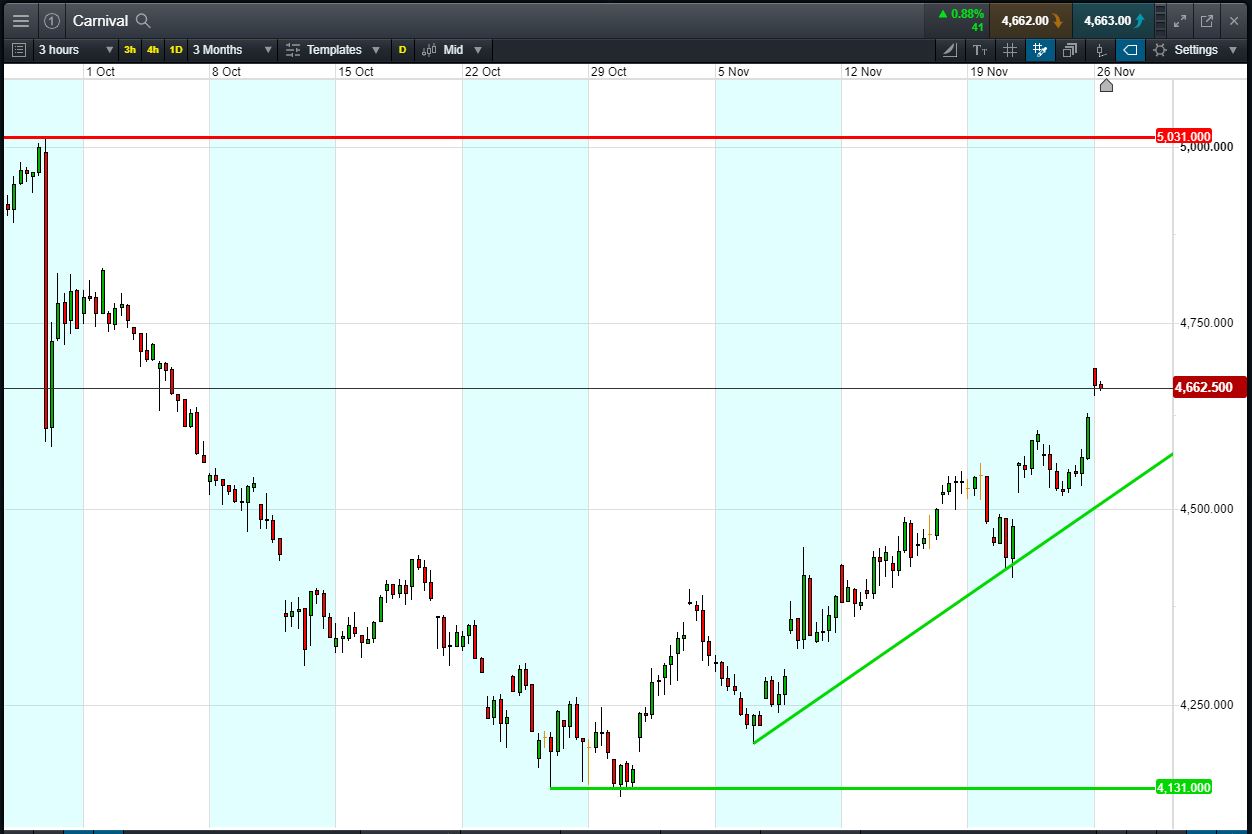Click the yellow D button
The height and width of the screenshot is (834, 1252).
[x=403, y=50]
